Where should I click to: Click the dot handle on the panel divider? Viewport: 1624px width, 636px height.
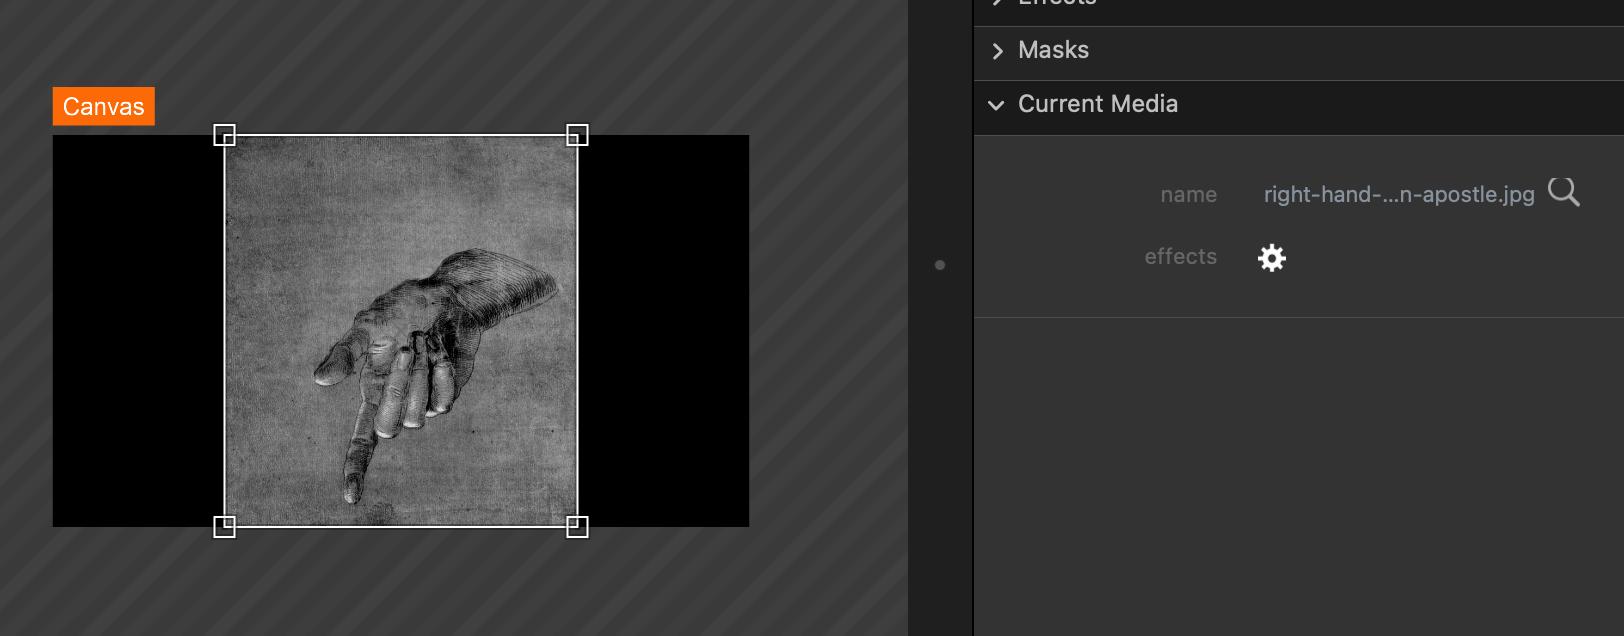(x=939, y=265)
